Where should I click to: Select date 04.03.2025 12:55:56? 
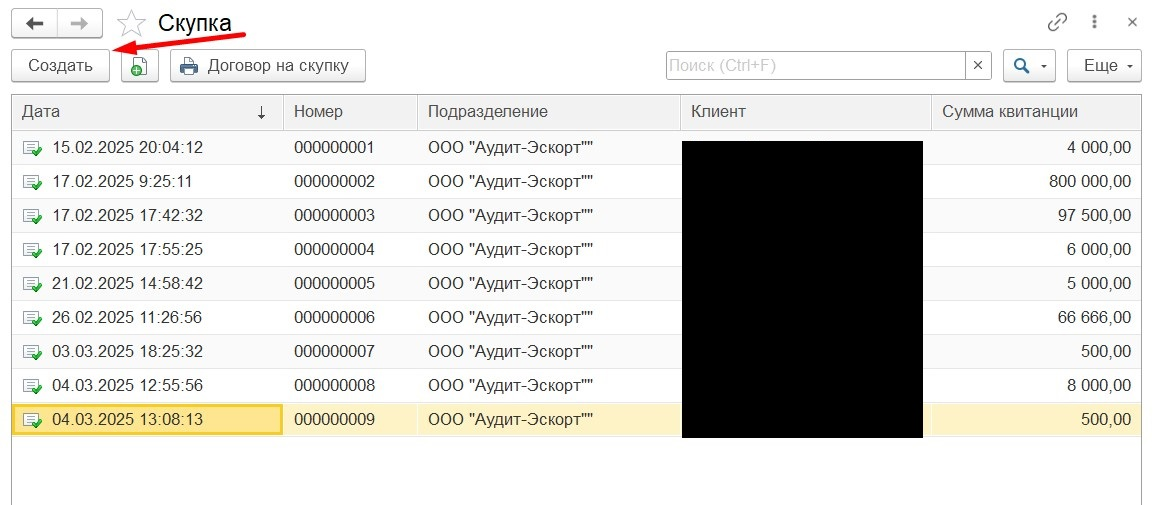click(127, 386)
